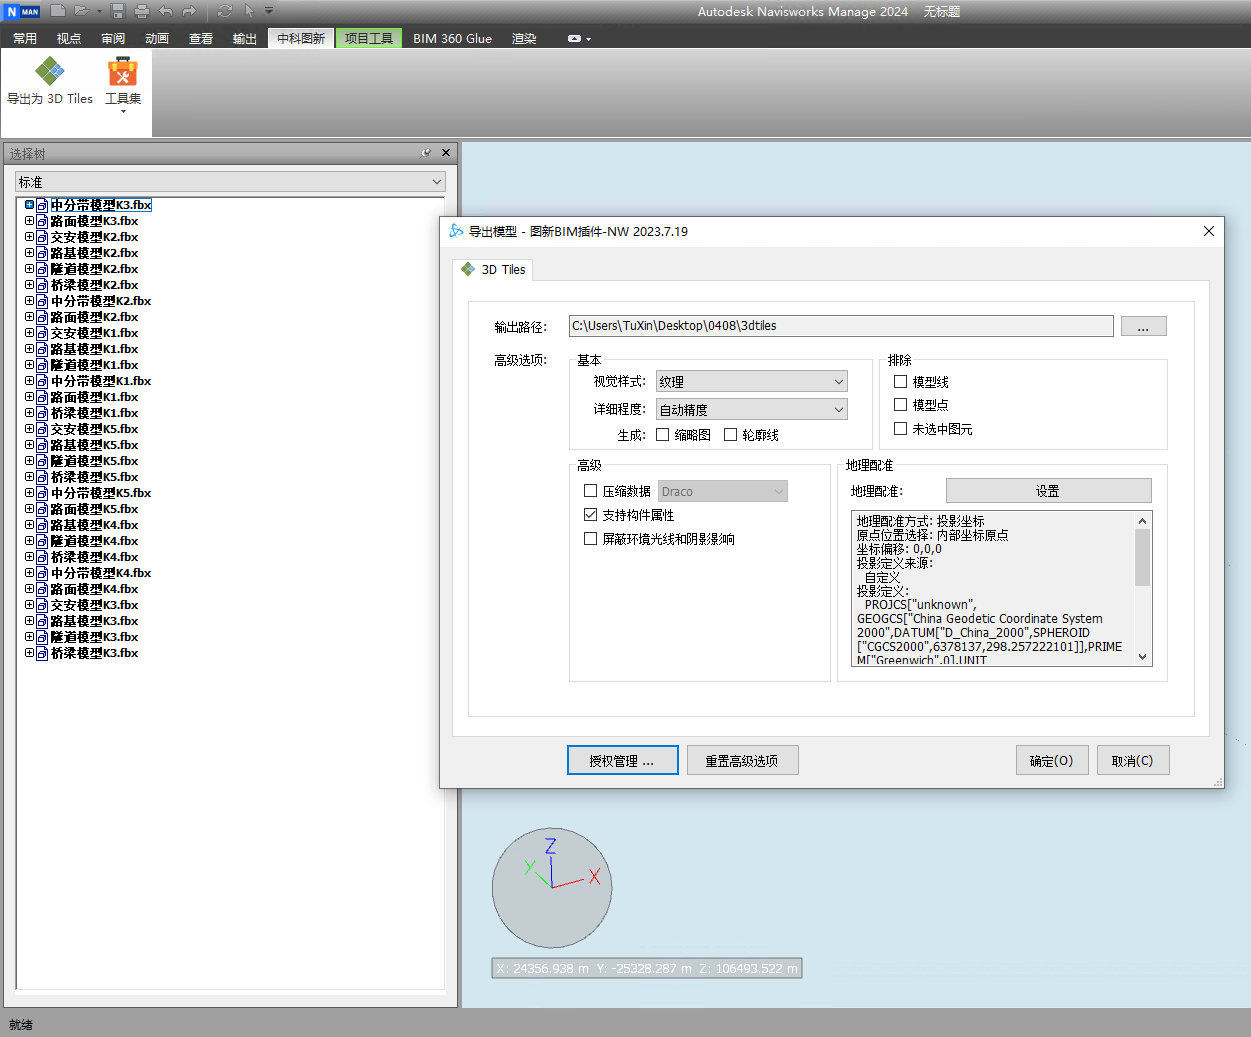1251x1037 pixels.
Task: Click file icon of 路基模型K4.fbx
Action: 42,525
